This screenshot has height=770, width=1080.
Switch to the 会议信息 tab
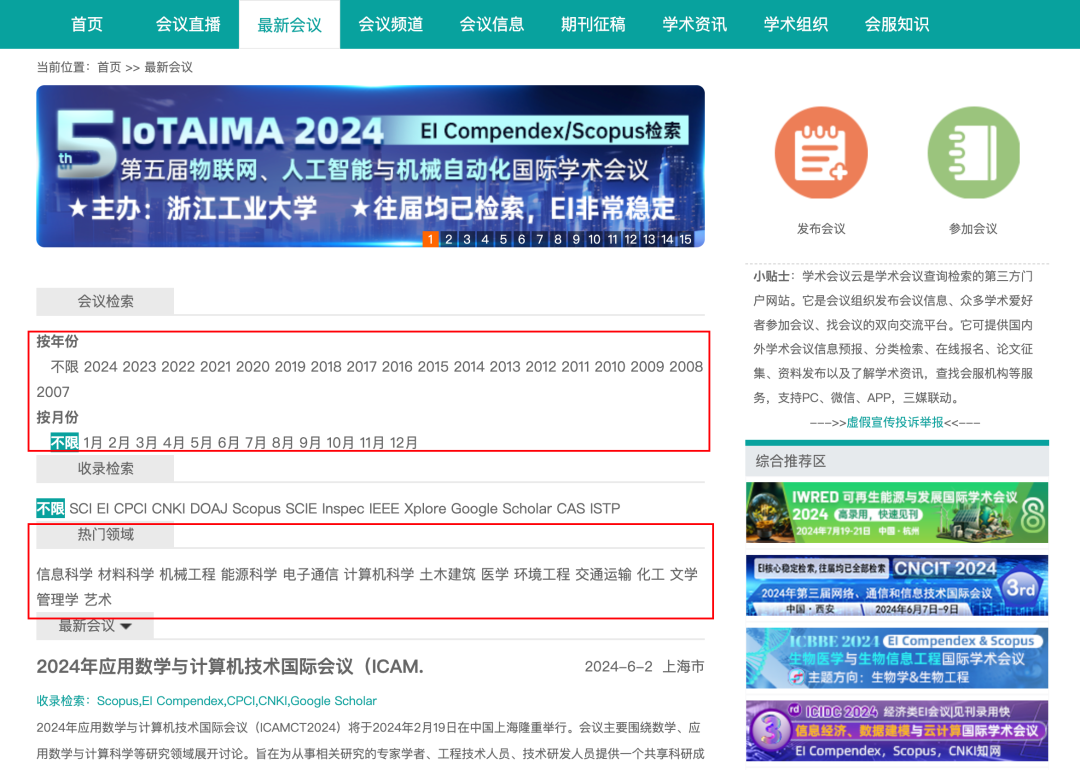click(492, 24)
